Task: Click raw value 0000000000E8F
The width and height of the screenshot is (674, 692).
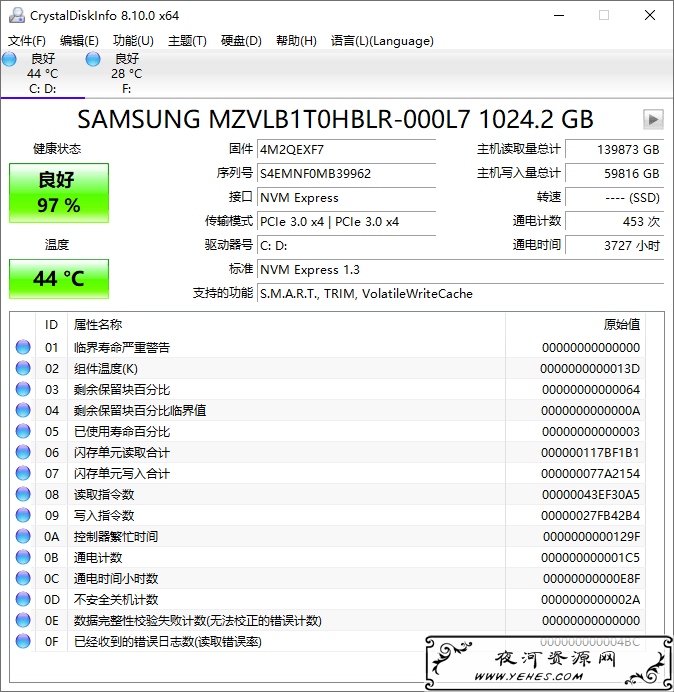Action: pyautogui.click(x=591, y=579)
